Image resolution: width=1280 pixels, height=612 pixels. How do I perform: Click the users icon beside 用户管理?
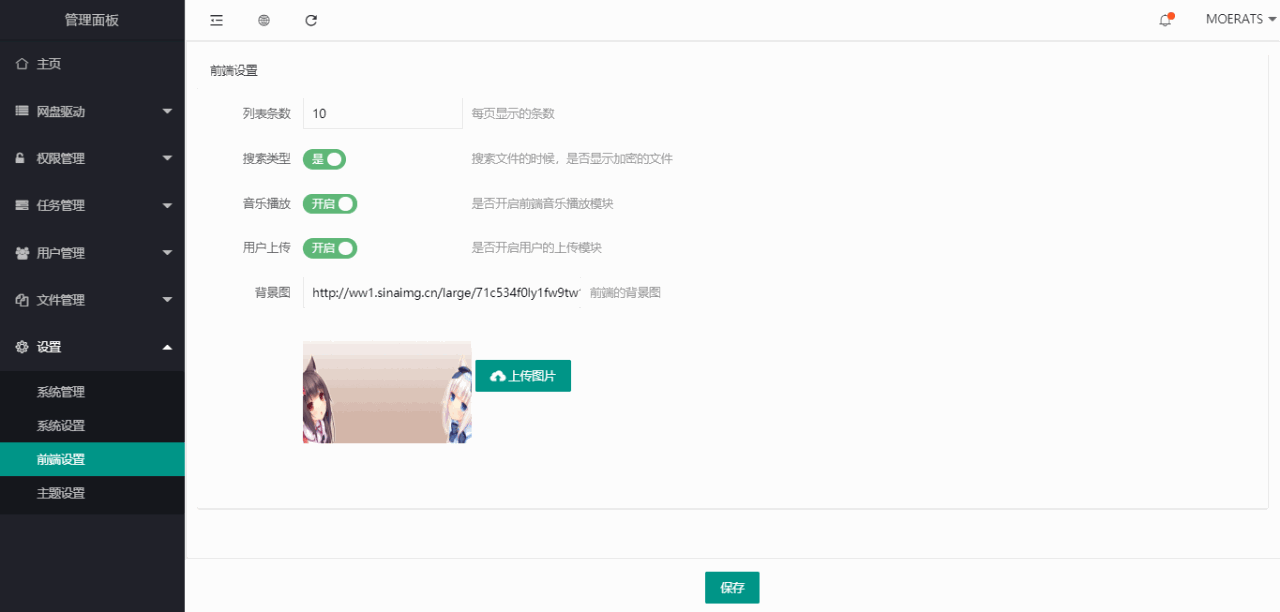22,253
